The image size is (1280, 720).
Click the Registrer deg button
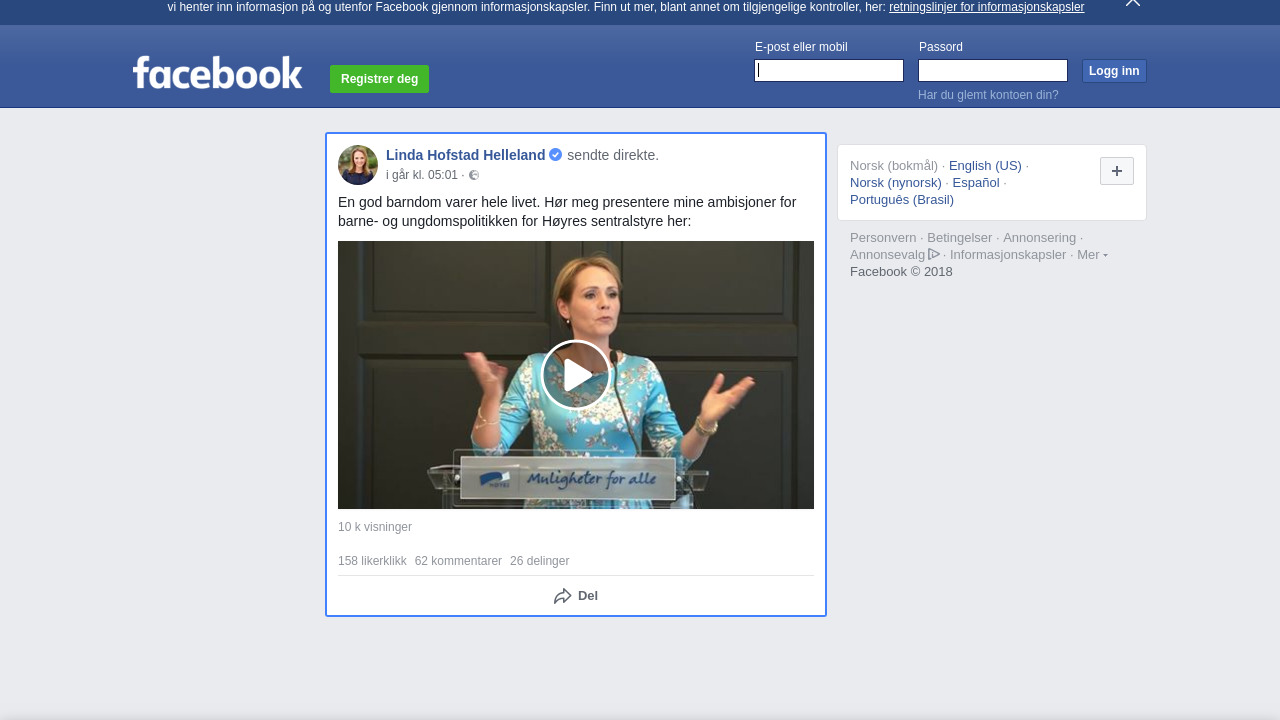tap(379, 79)
